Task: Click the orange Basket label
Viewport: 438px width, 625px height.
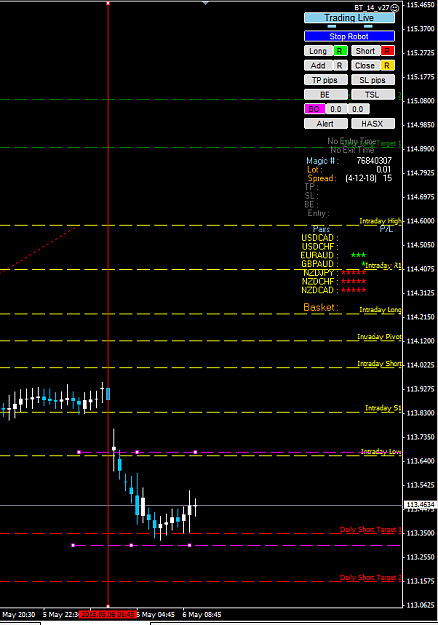Action: pyautogui.click(x=321, y=307)
